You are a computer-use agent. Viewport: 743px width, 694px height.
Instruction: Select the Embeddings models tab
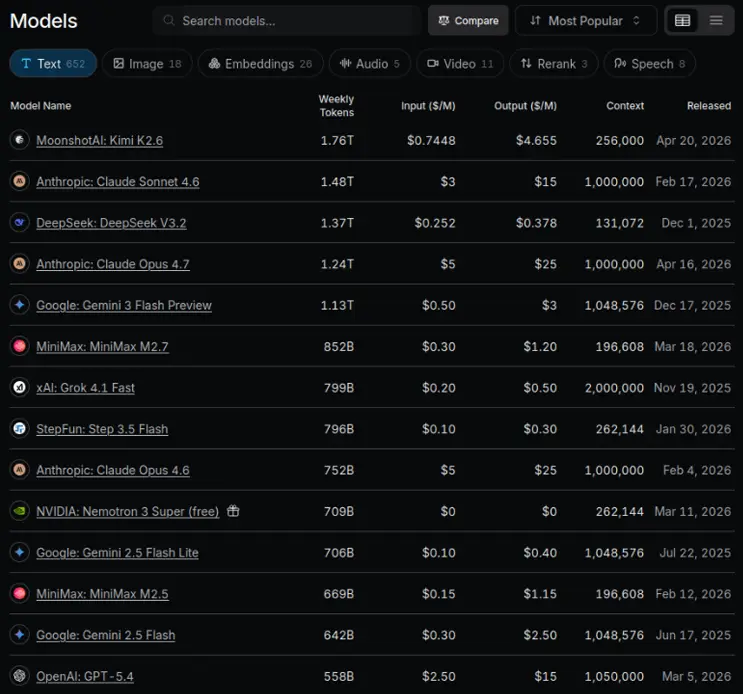260,64
